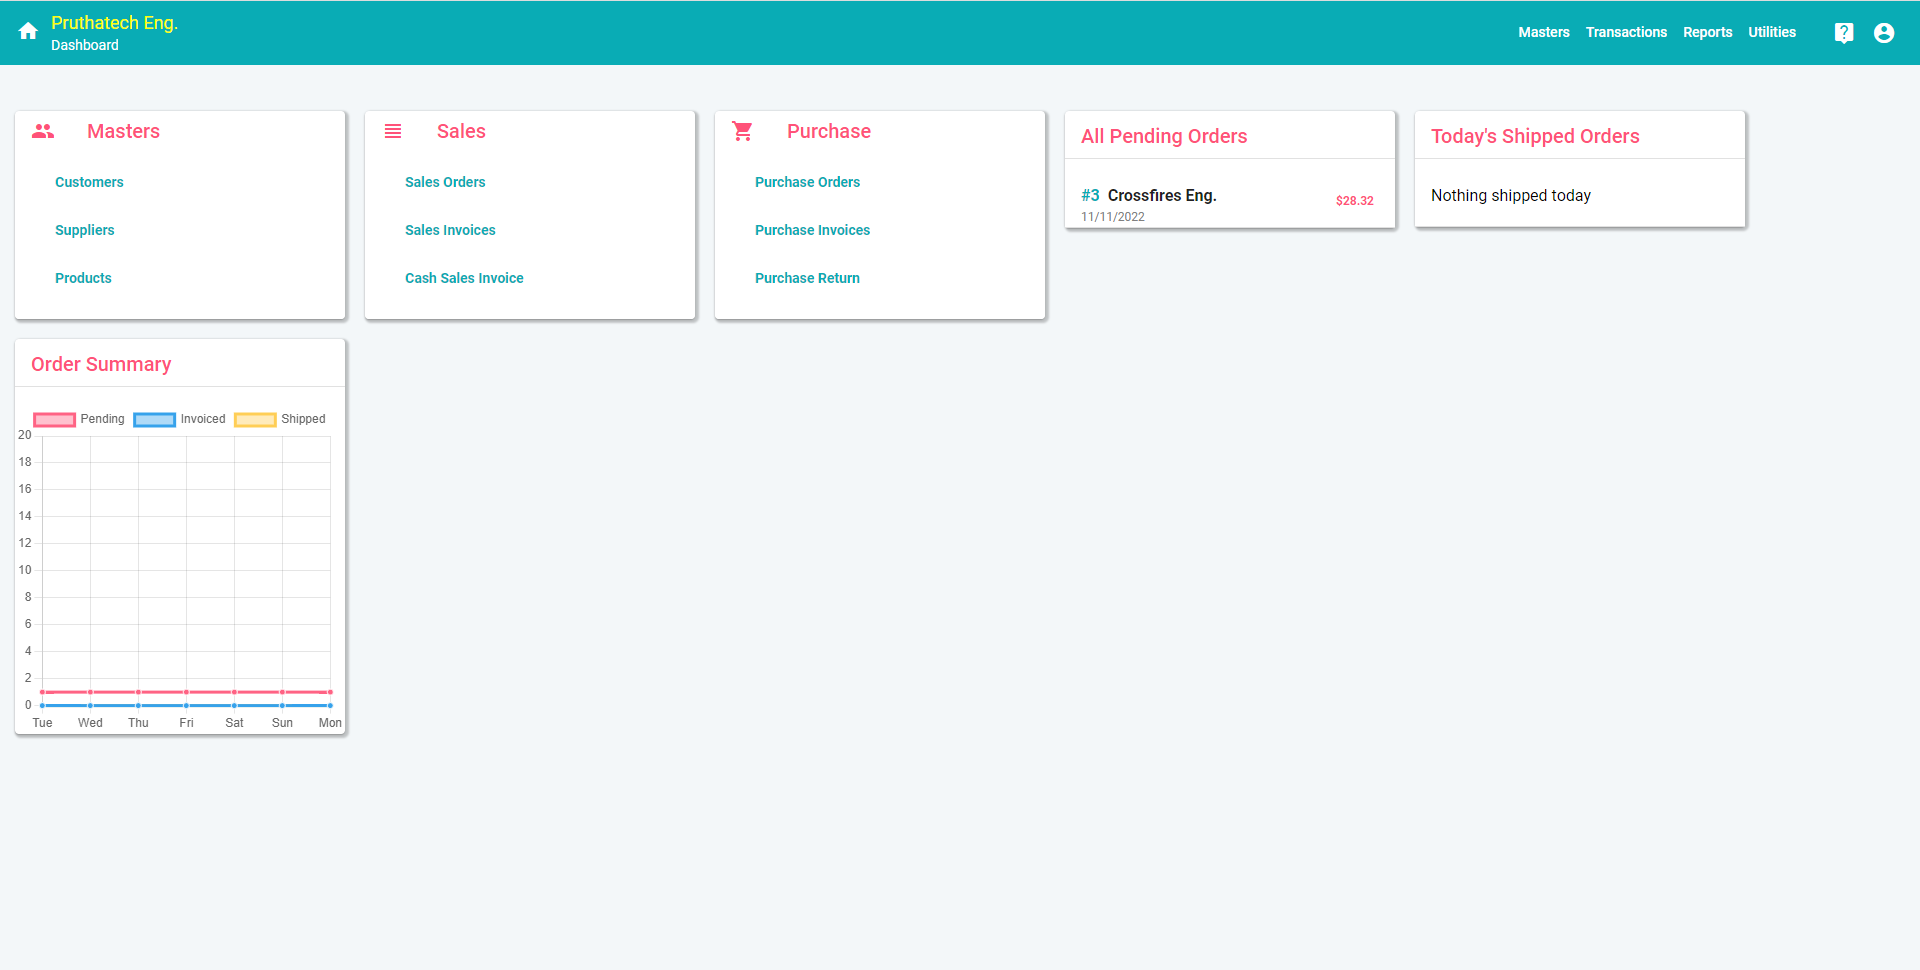Image resolution: width=1920 pixels, height=970 pixels.
Task: Click the Purchase Return link
Action: [x=807, y=278]
